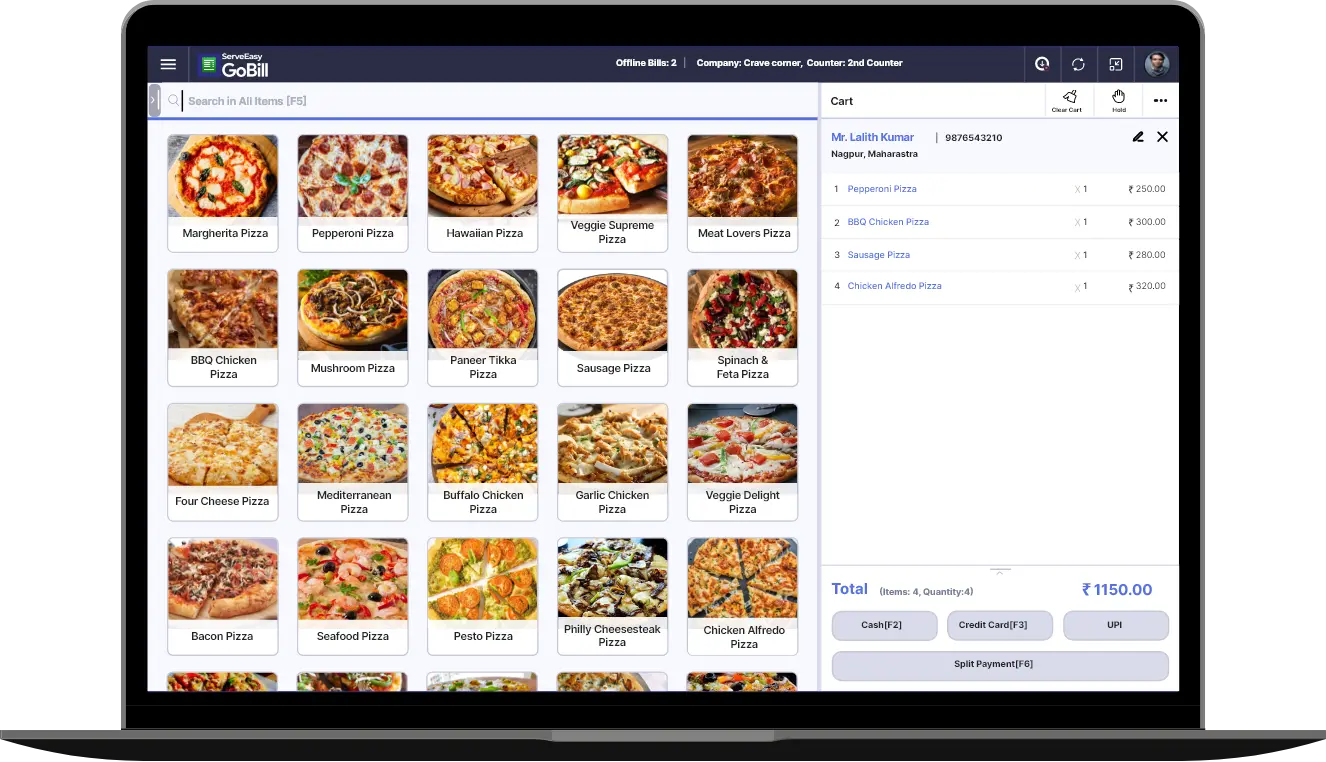Open Split Payment[F6]

999,665
